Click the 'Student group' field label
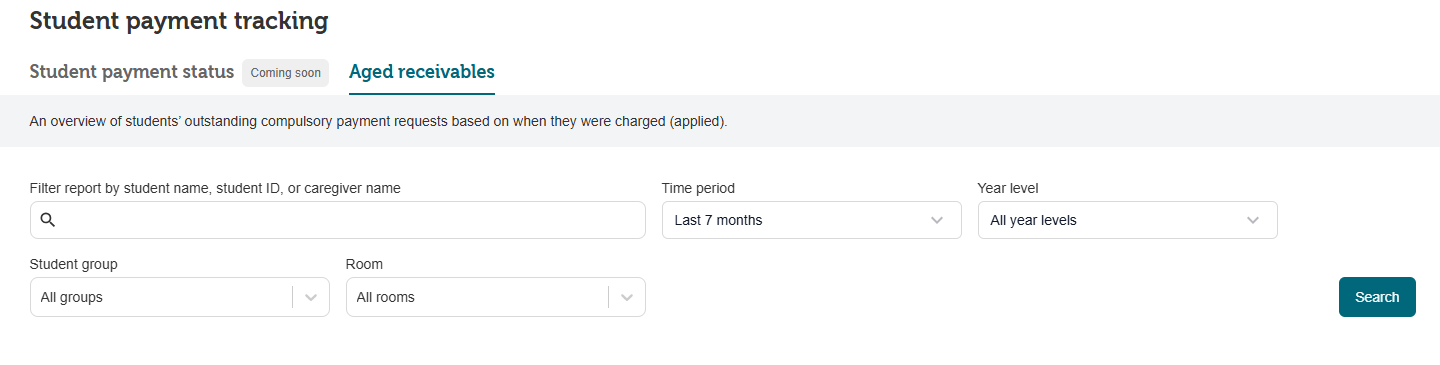Screen dimensions: 1440x365 tap(74, 265)
